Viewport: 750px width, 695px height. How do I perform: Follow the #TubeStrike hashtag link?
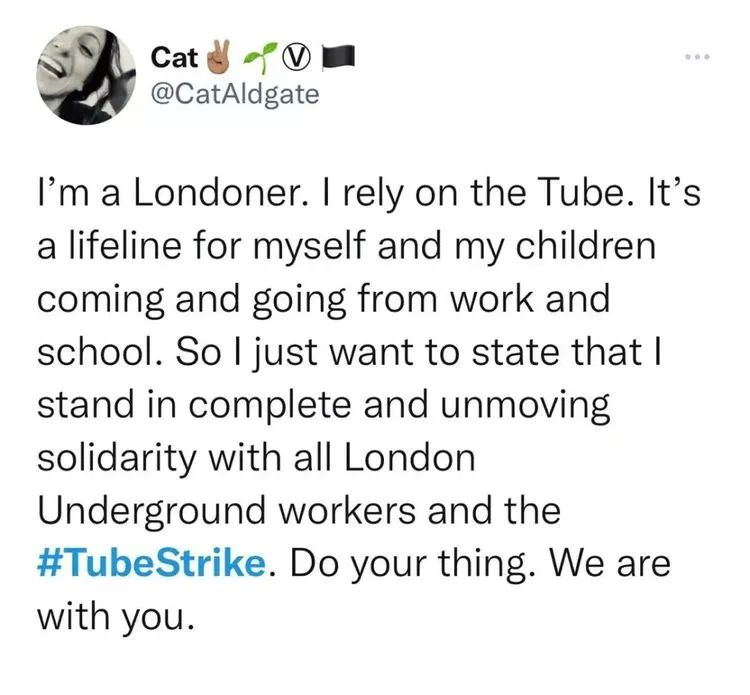[151, 563]
